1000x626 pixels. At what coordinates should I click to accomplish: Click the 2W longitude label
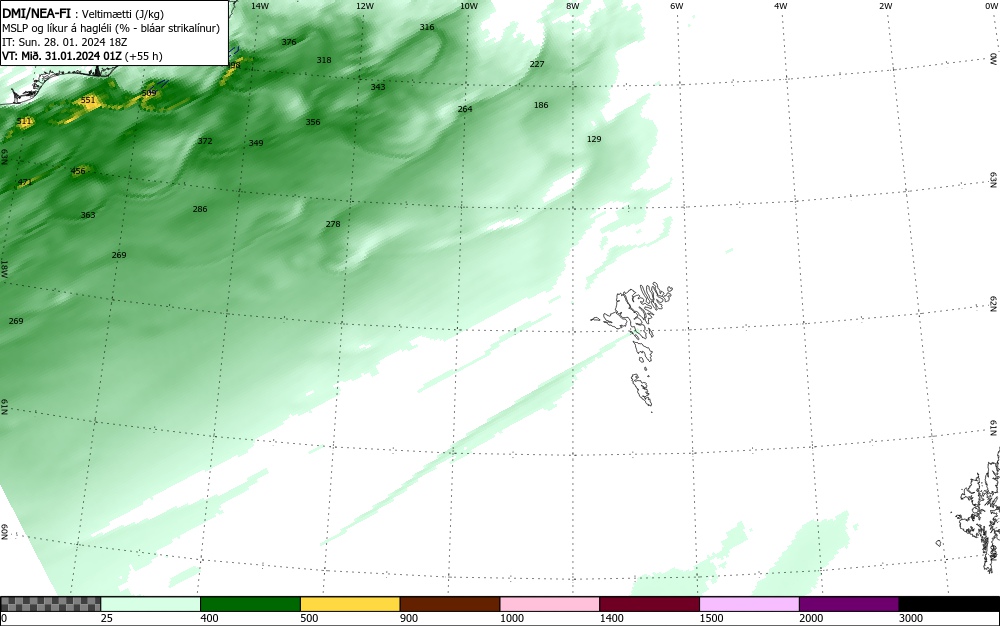(x=885, y=6)
